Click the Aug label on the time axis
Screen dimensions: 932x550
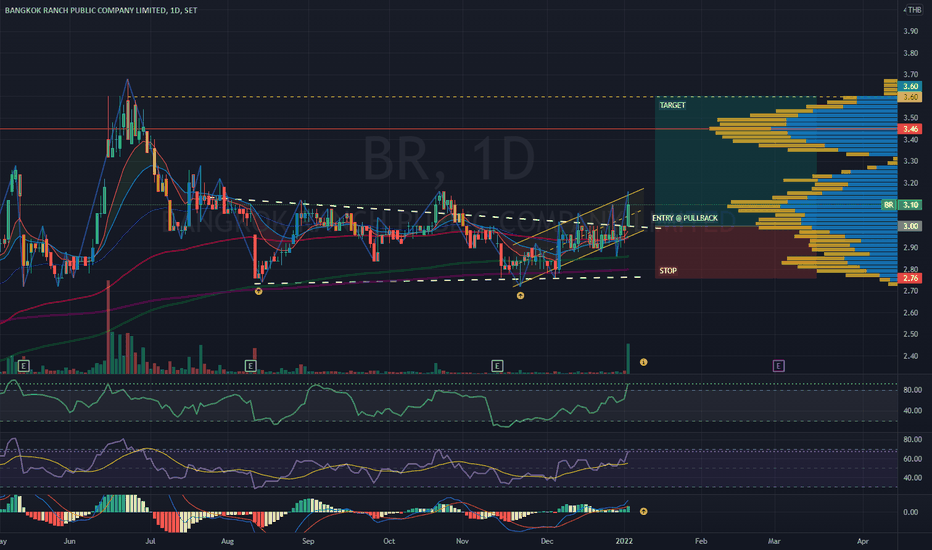[227, 541]
